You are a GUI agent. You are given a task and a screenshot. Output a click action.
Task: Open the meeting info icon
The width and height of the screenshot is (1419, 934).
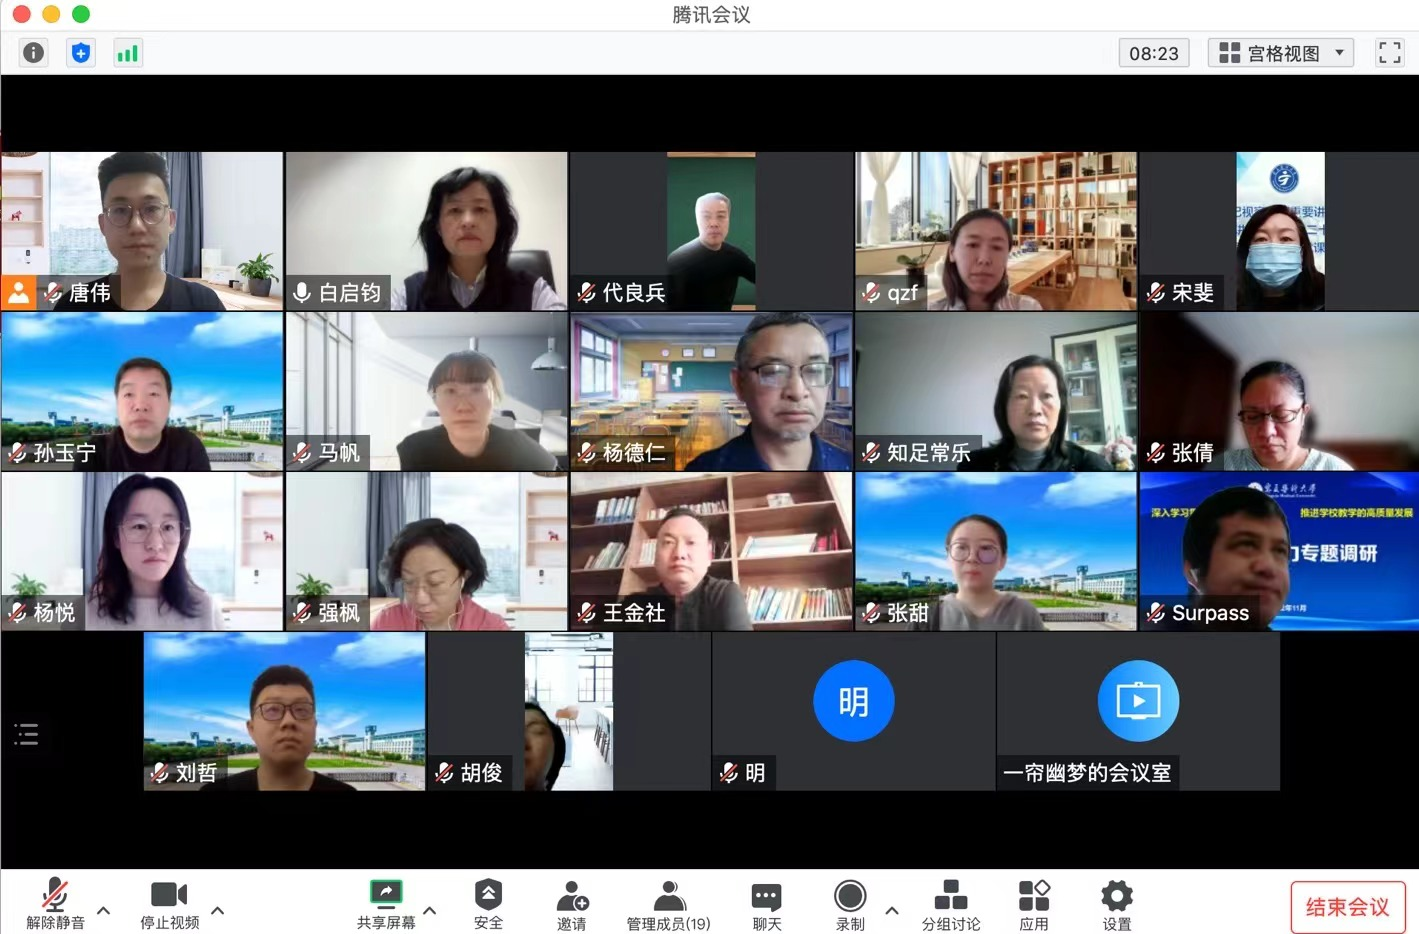pos(33,53)
